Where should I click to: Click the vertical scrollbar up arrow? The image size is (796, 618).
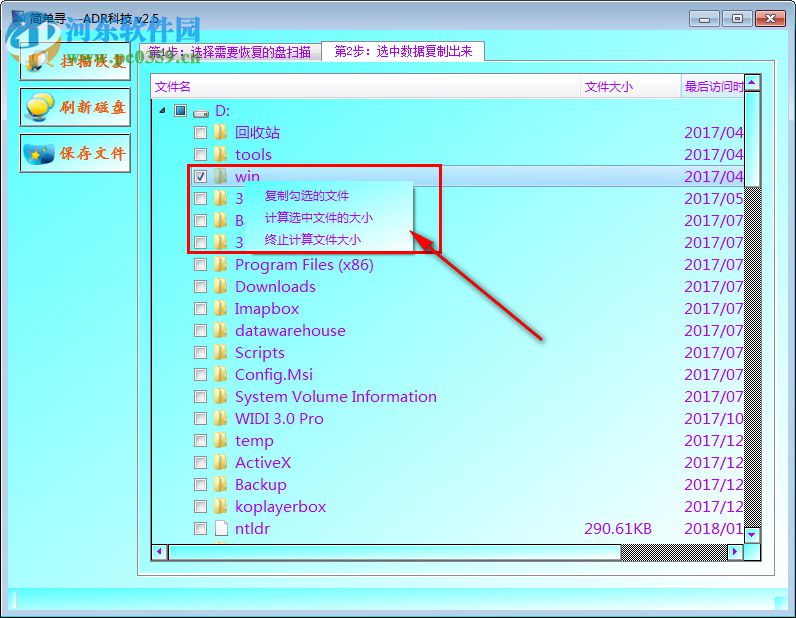pos(752,82)
